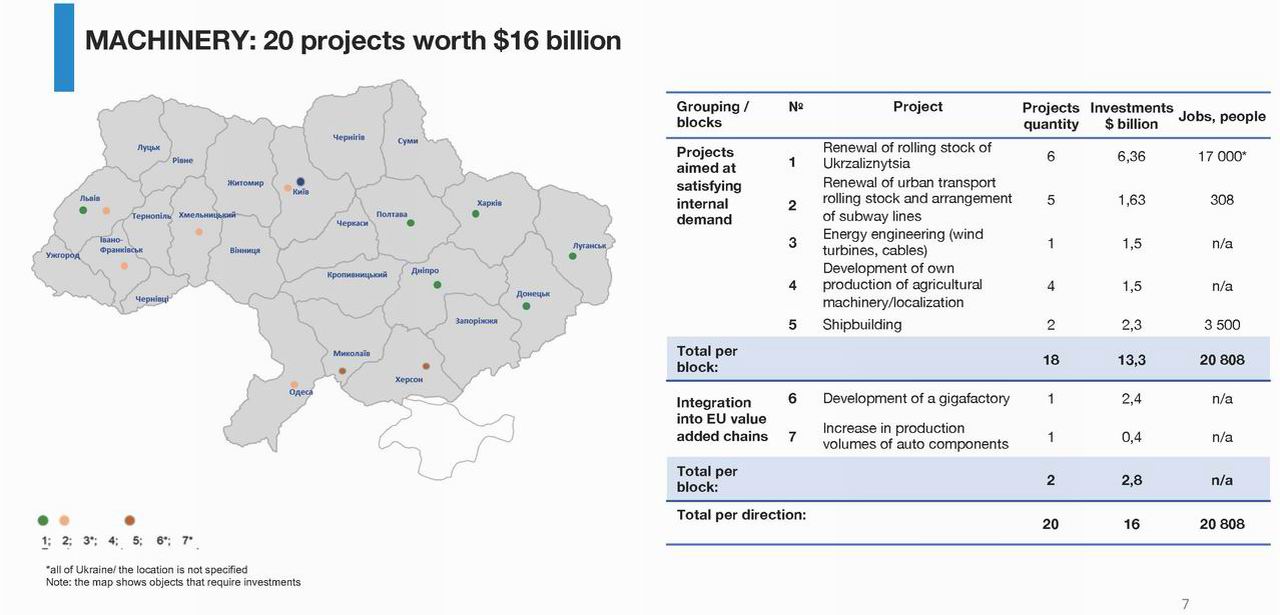Screen dimensions: 1280x615
Task: Click the 'Jobs, people' column header
Action: tap(1222, 116)
